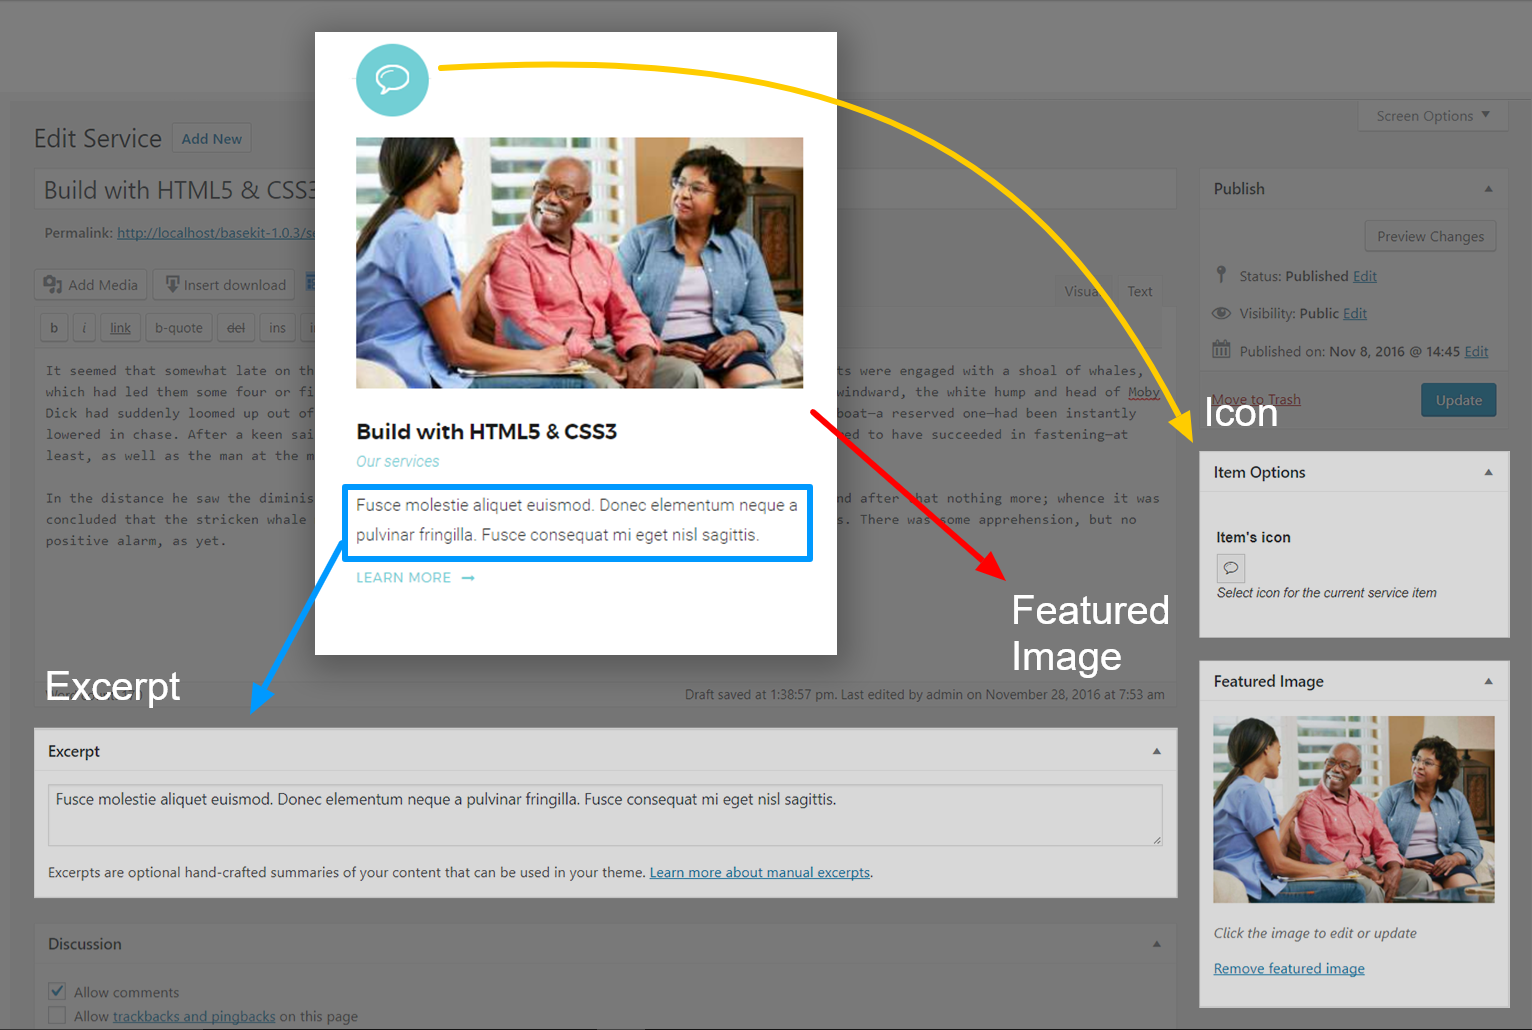
Task: Click the calendar icon beside Published on
Action: 1221,350
